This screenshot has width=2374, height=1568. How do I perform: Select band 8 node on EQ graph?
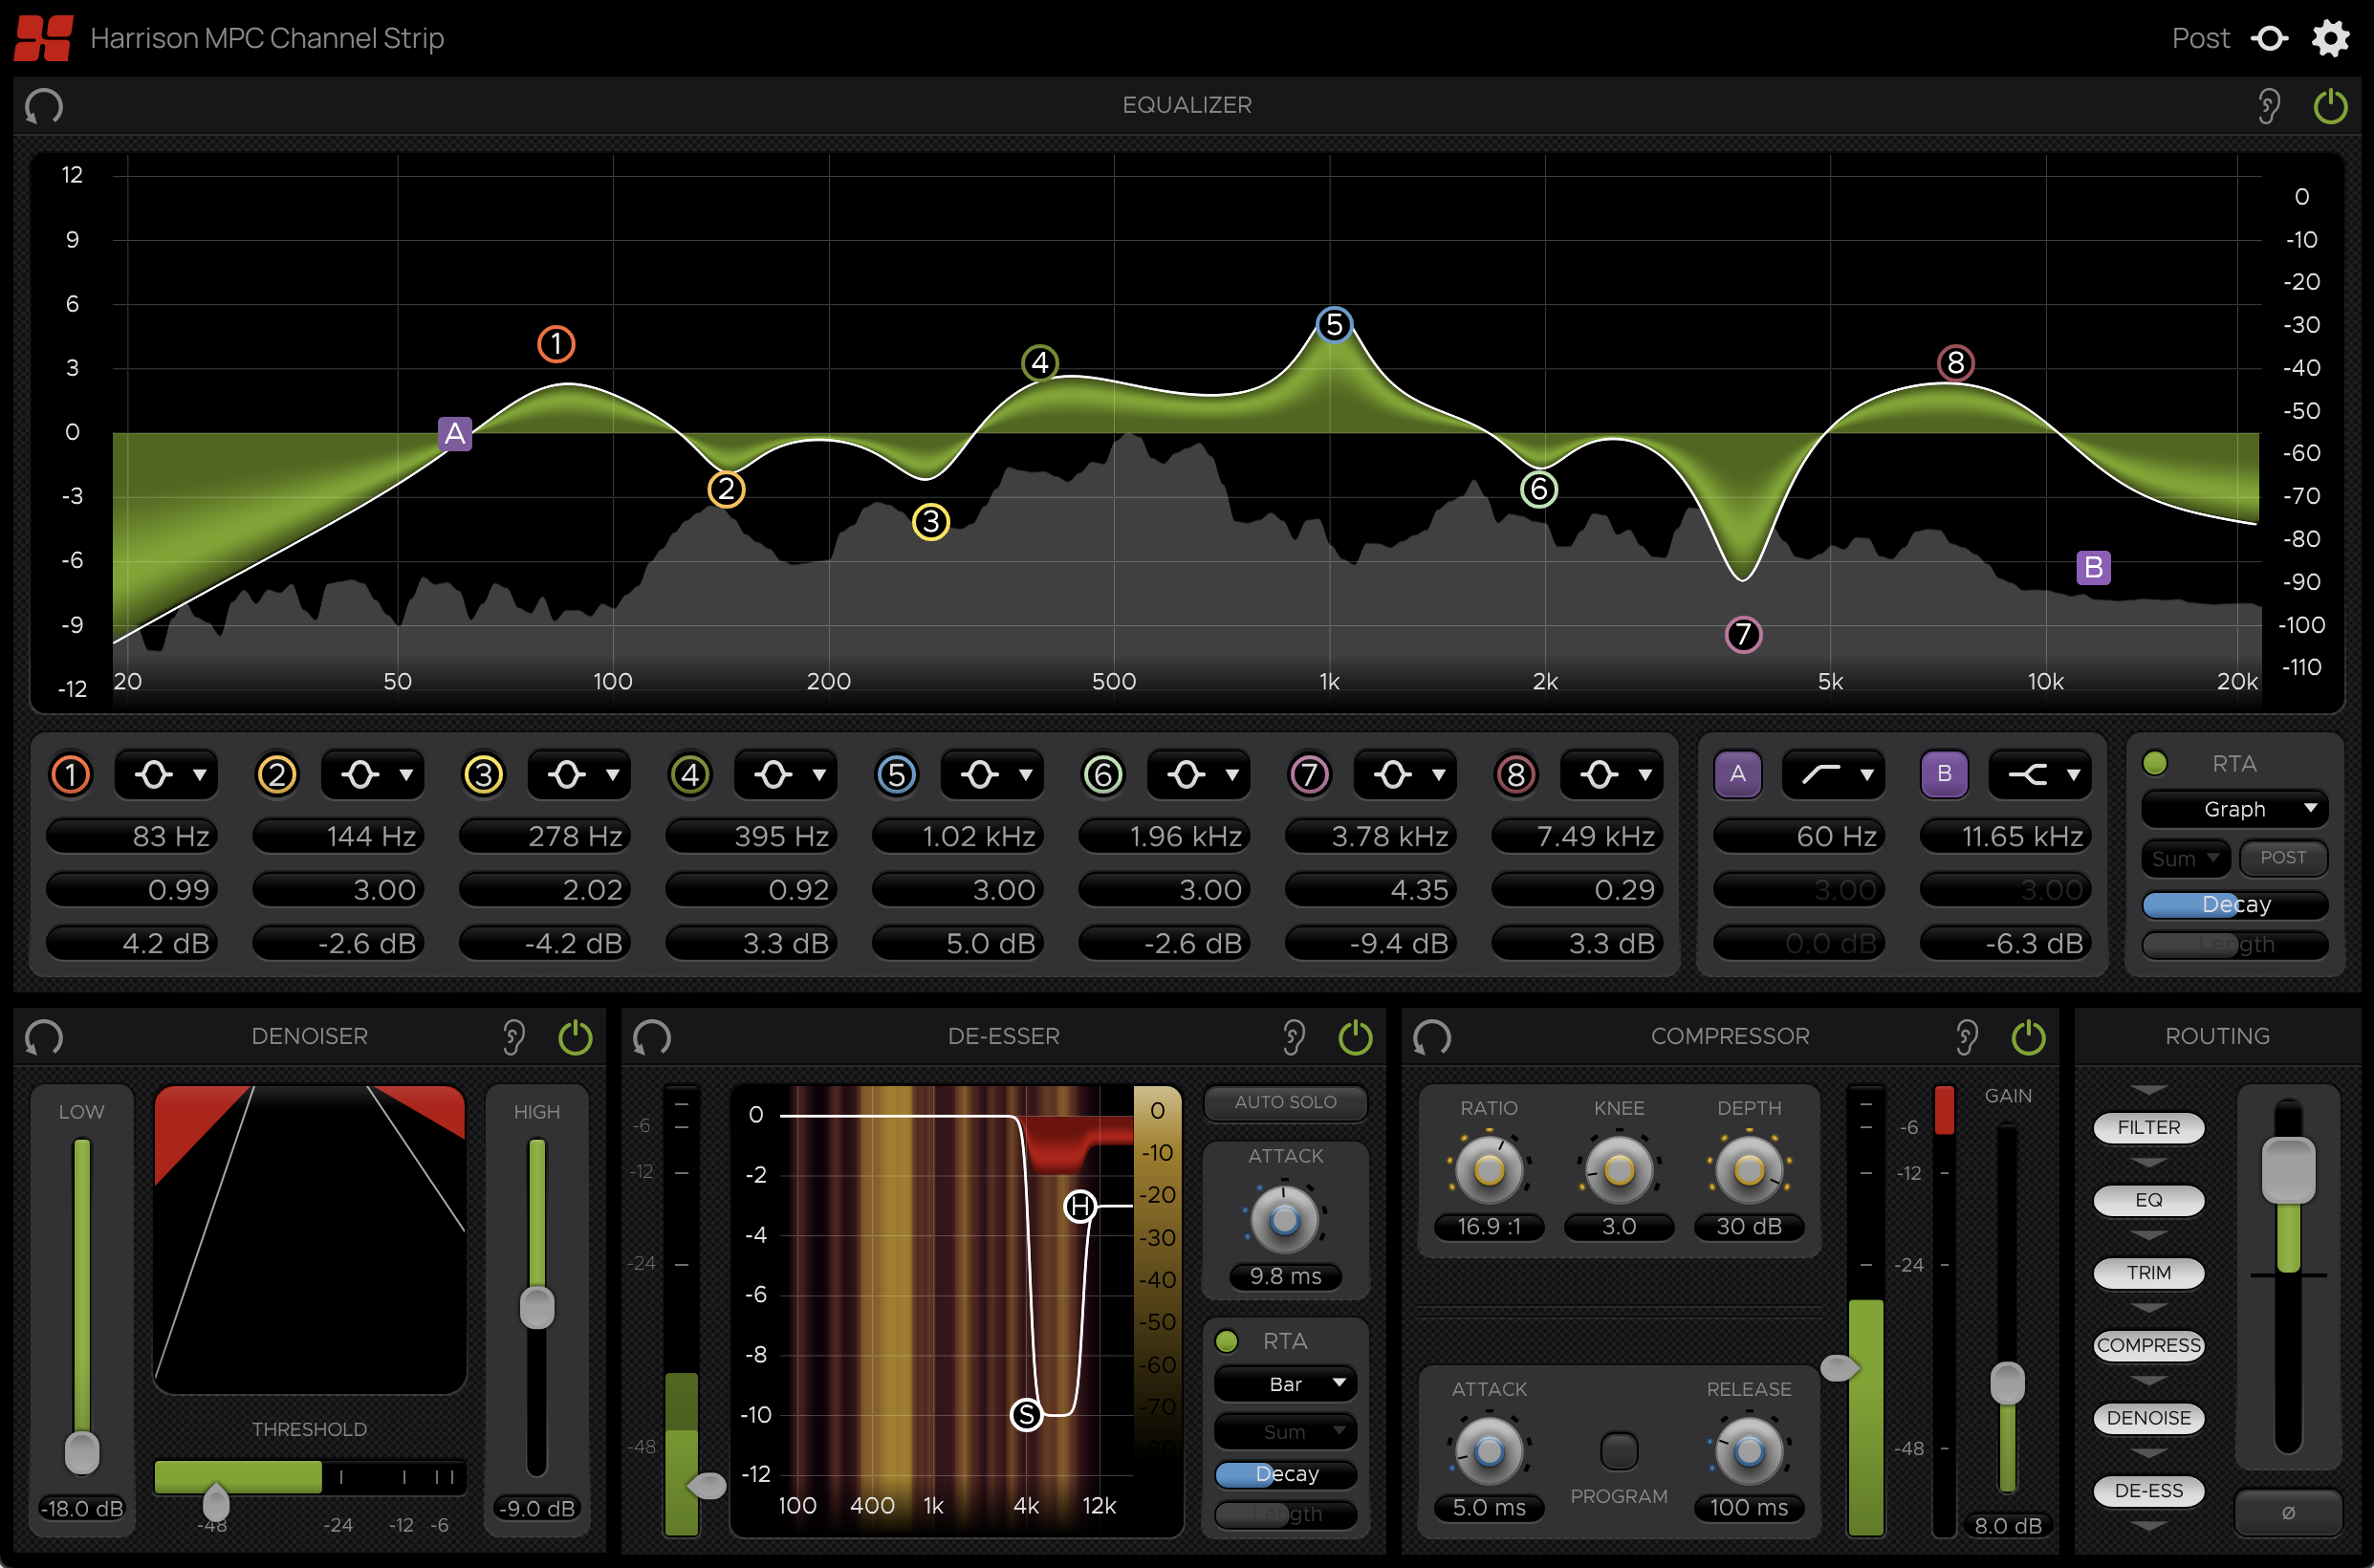pos(1955,362)
